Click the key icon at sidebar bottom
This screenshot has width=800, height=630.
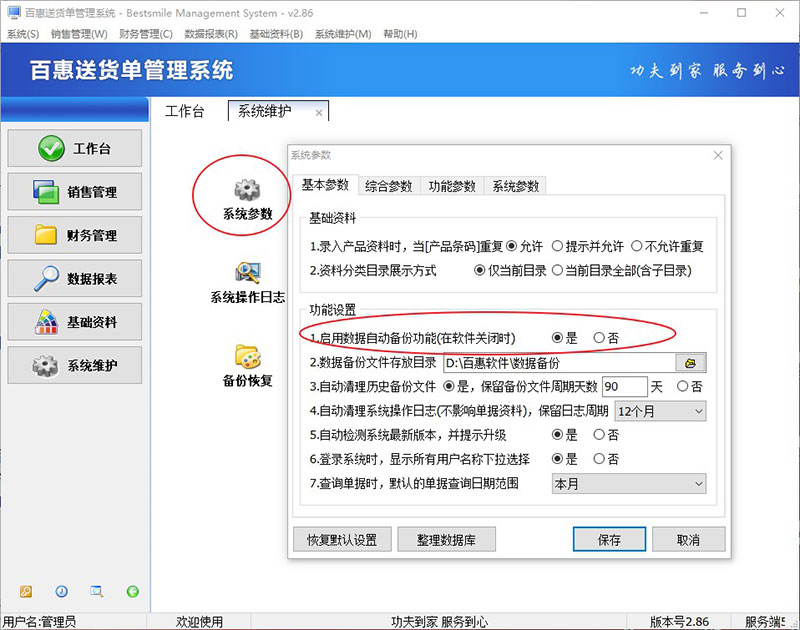26,591
